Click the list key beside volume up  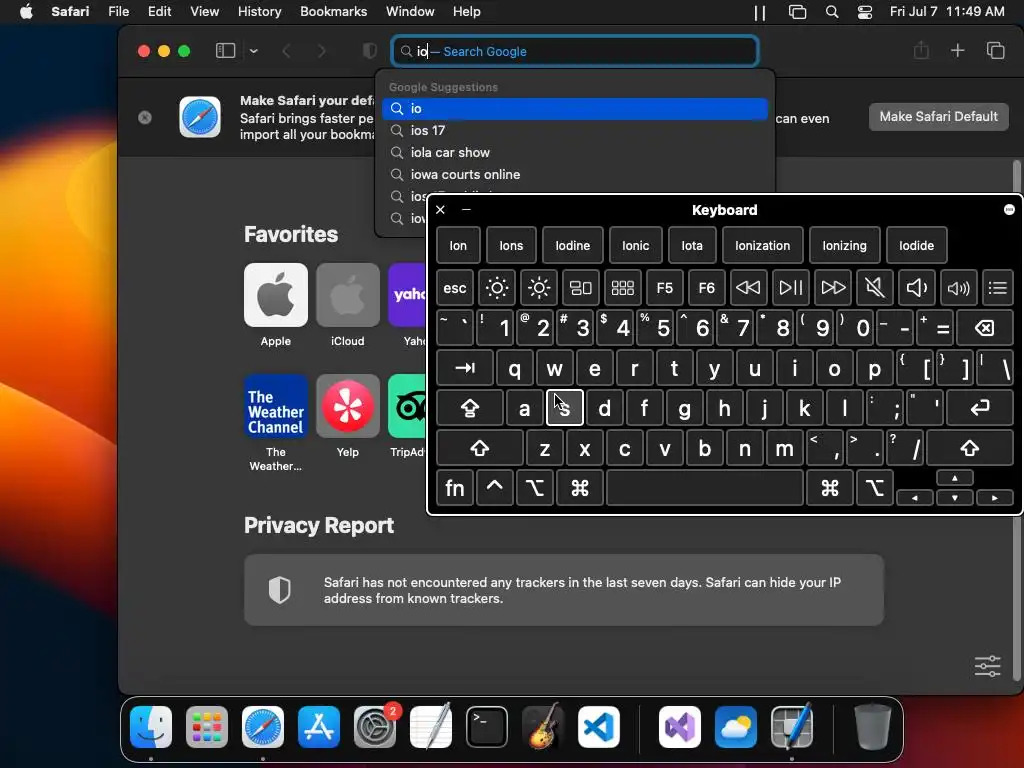point(997,288)
